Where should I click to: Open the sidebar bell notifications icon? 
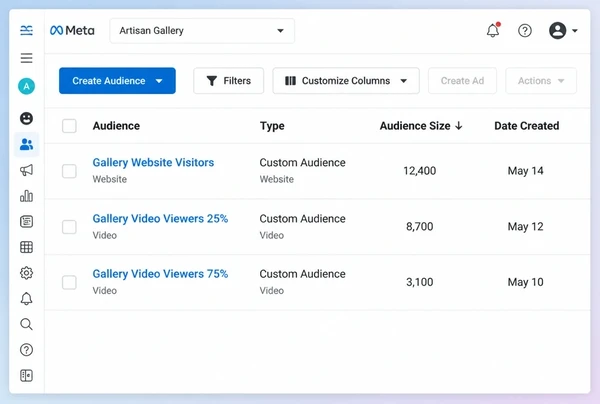[26, 298]
